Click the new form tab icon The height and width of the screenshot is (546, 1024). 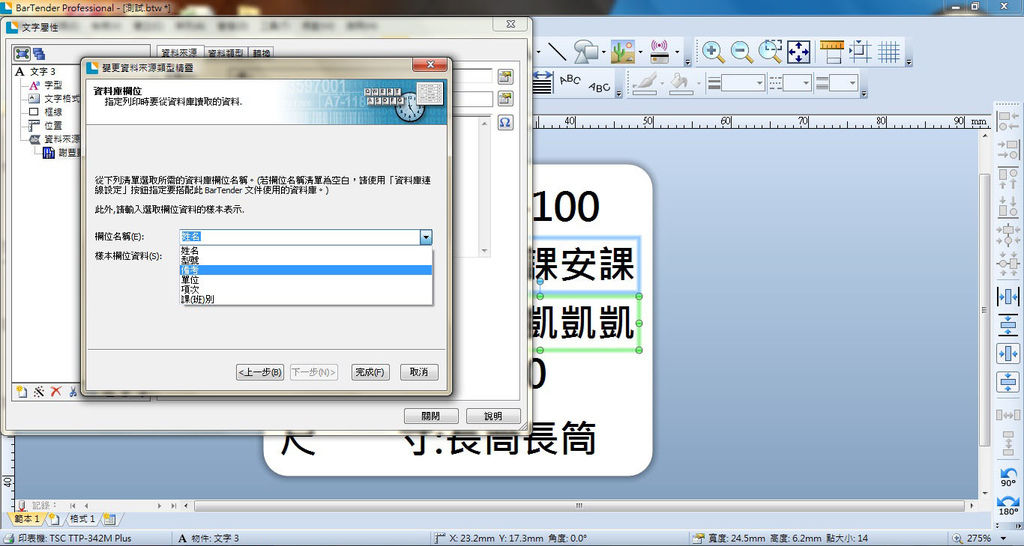109,520
